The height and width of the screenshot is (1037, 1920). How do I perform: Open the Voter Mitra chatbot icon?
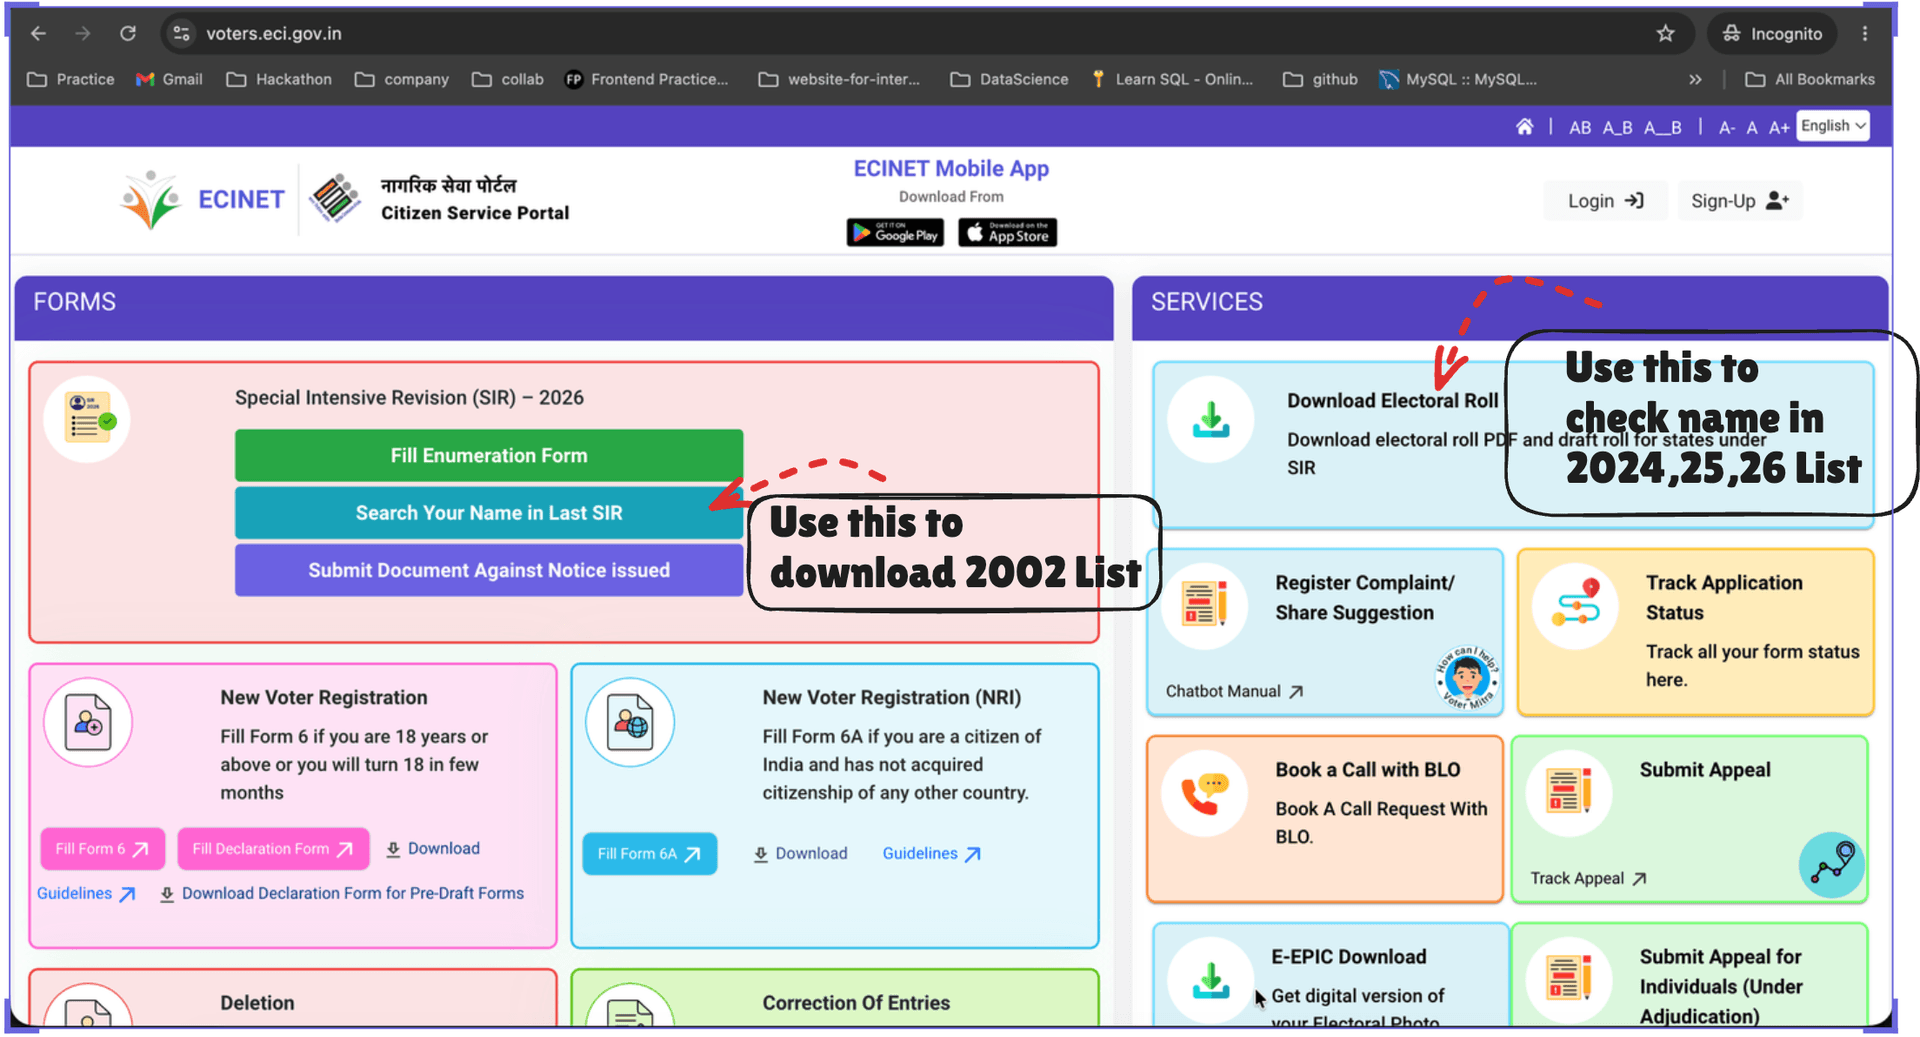[1467, 678]
